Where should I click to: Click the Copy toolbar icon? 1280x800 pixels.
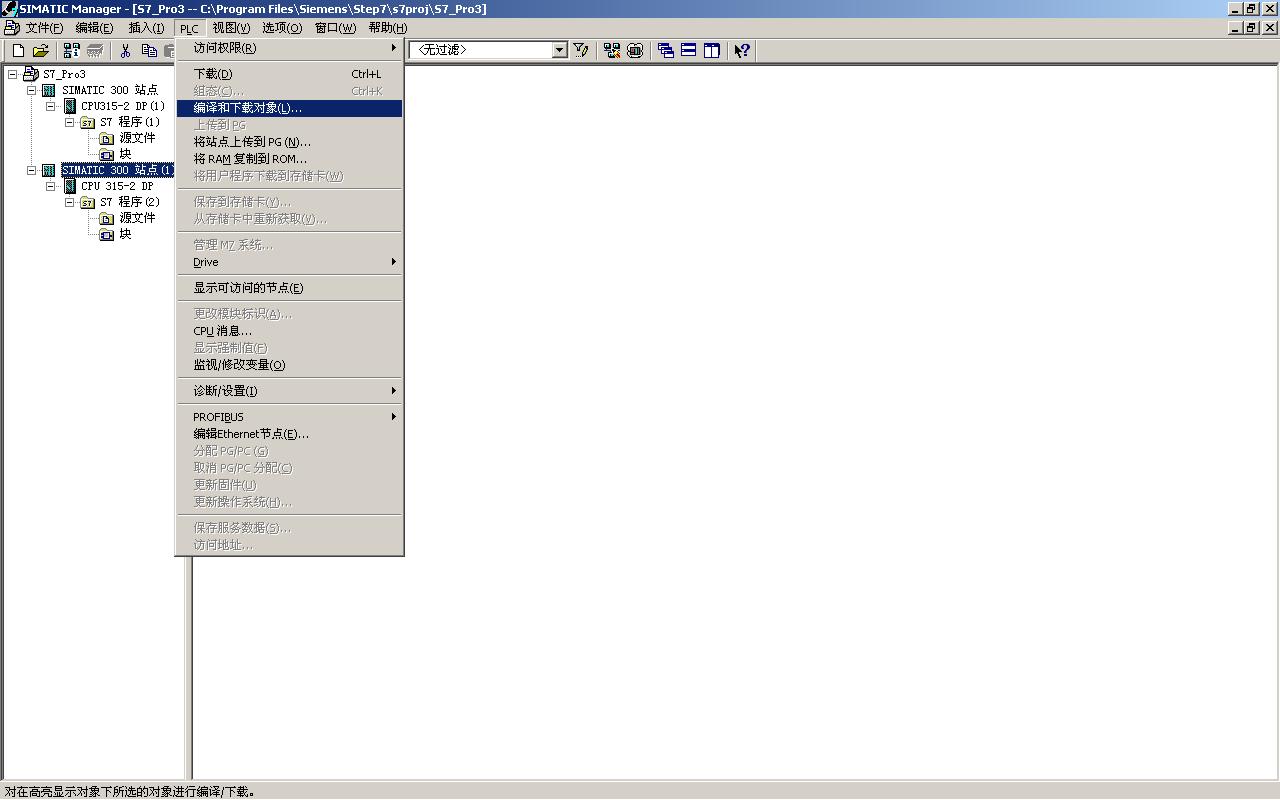[149, 50]
